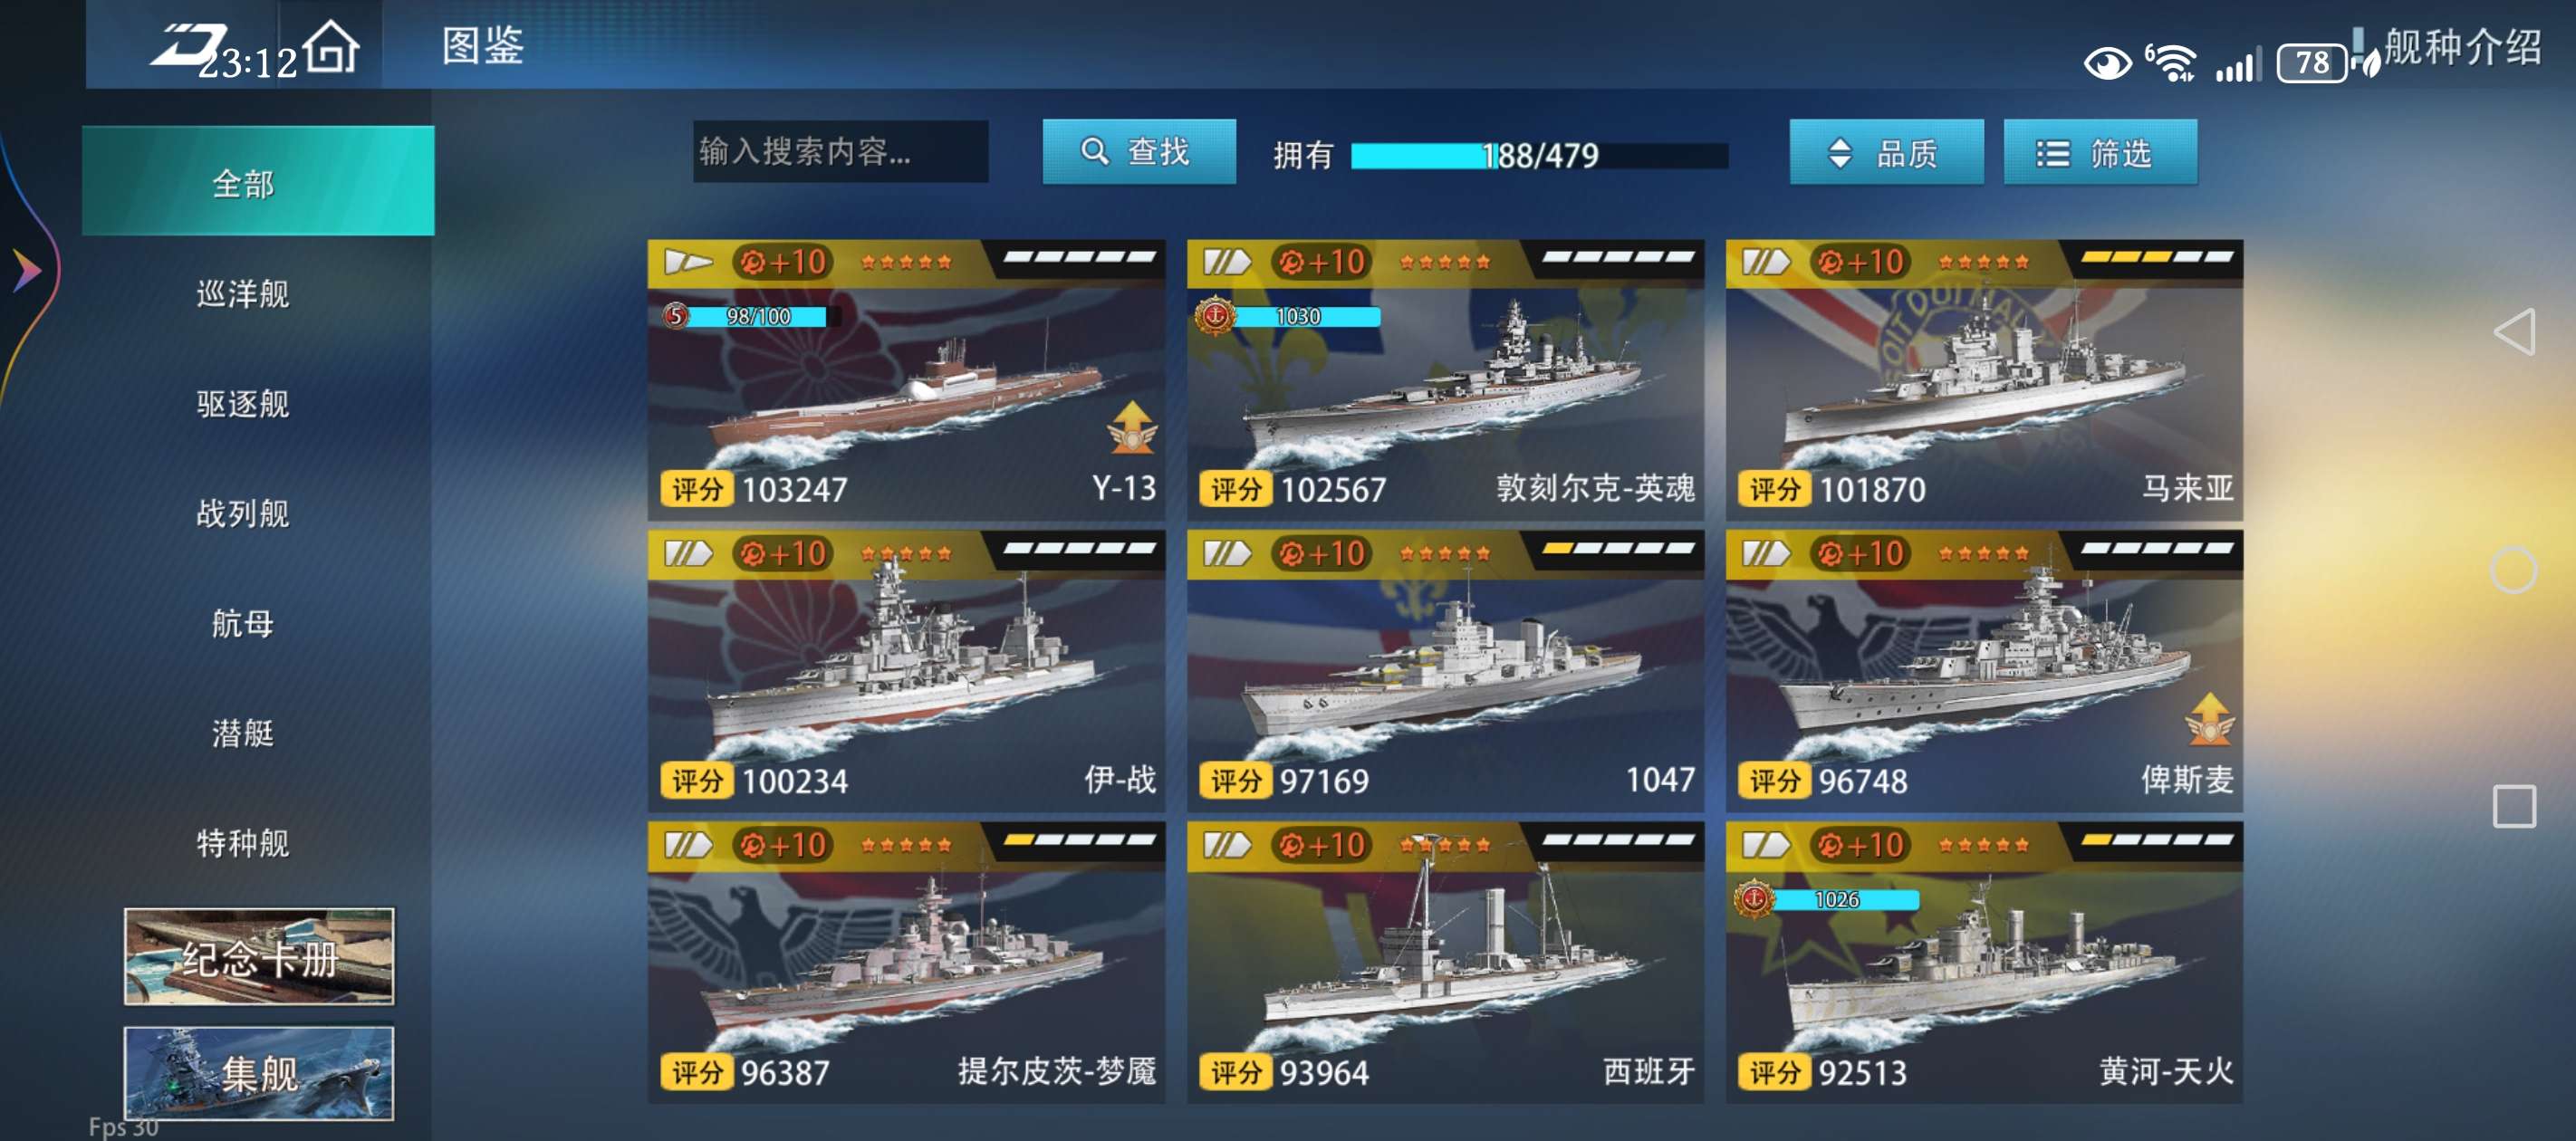Image resolution: width=2576 pixels, height=1141 pixels.
Task: Open the 筛选 filter list
Action: tap(2100, 153)
